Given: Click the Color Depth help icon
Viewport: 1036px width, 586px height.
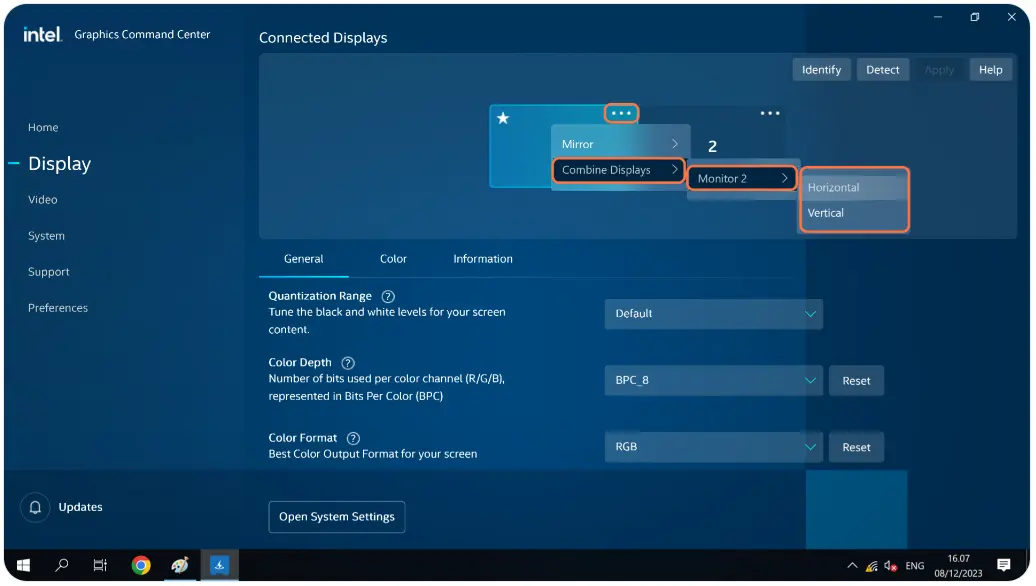Looking at the screenshot, I should click(348, 363).
